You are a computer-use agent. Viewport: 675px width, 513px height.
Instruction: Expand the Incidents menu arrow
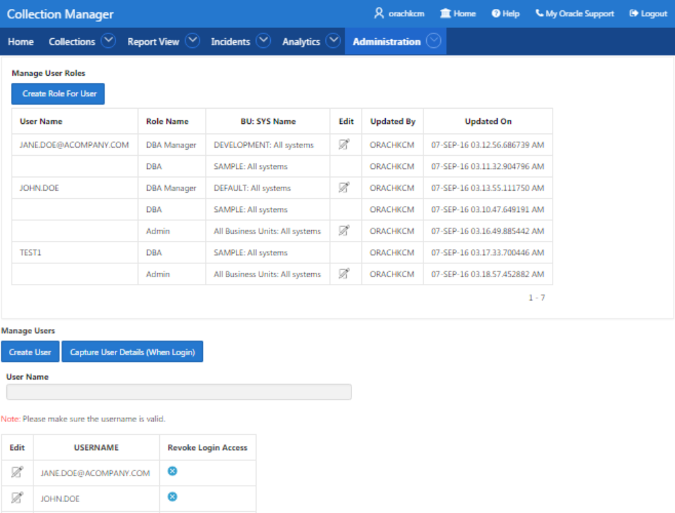(263, 41)
